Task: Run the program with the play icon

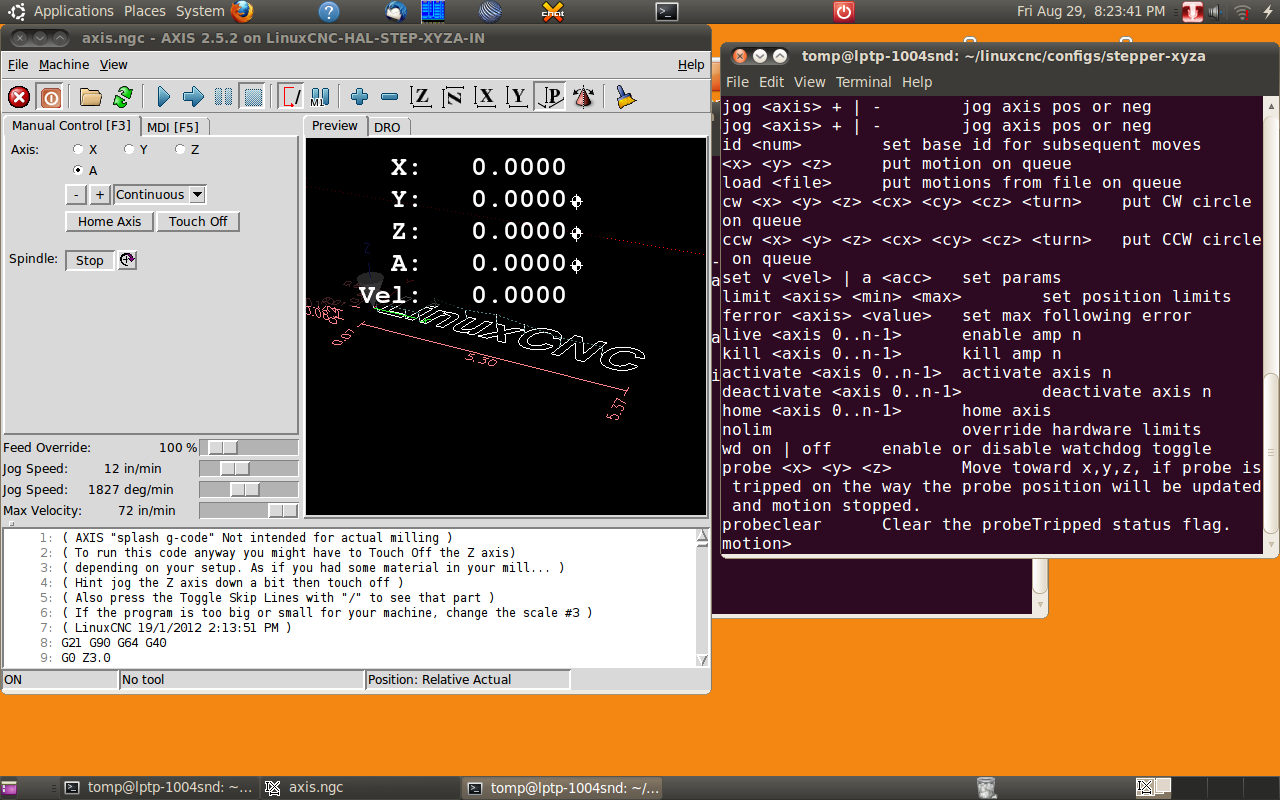Action: 164,97
